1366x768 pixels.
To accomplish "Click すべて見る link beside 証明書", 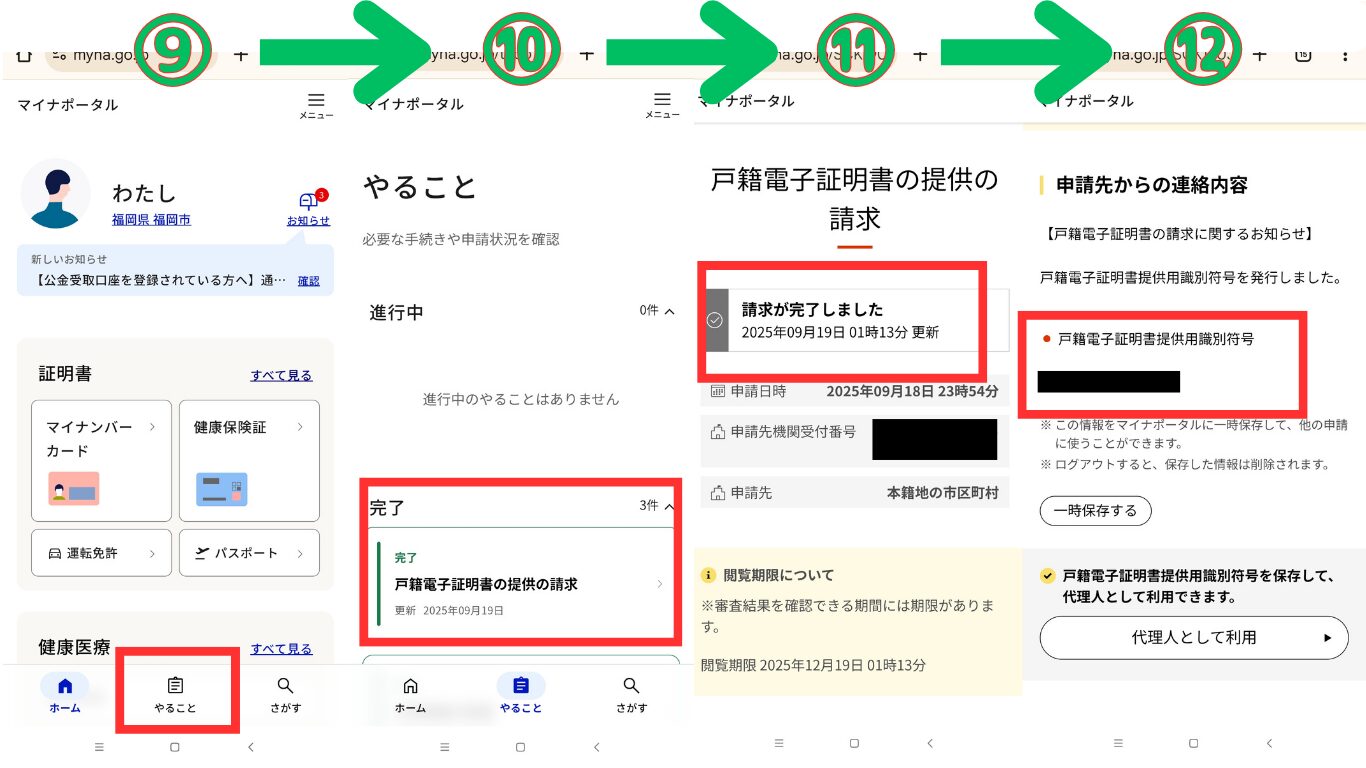I will [281, 375].
